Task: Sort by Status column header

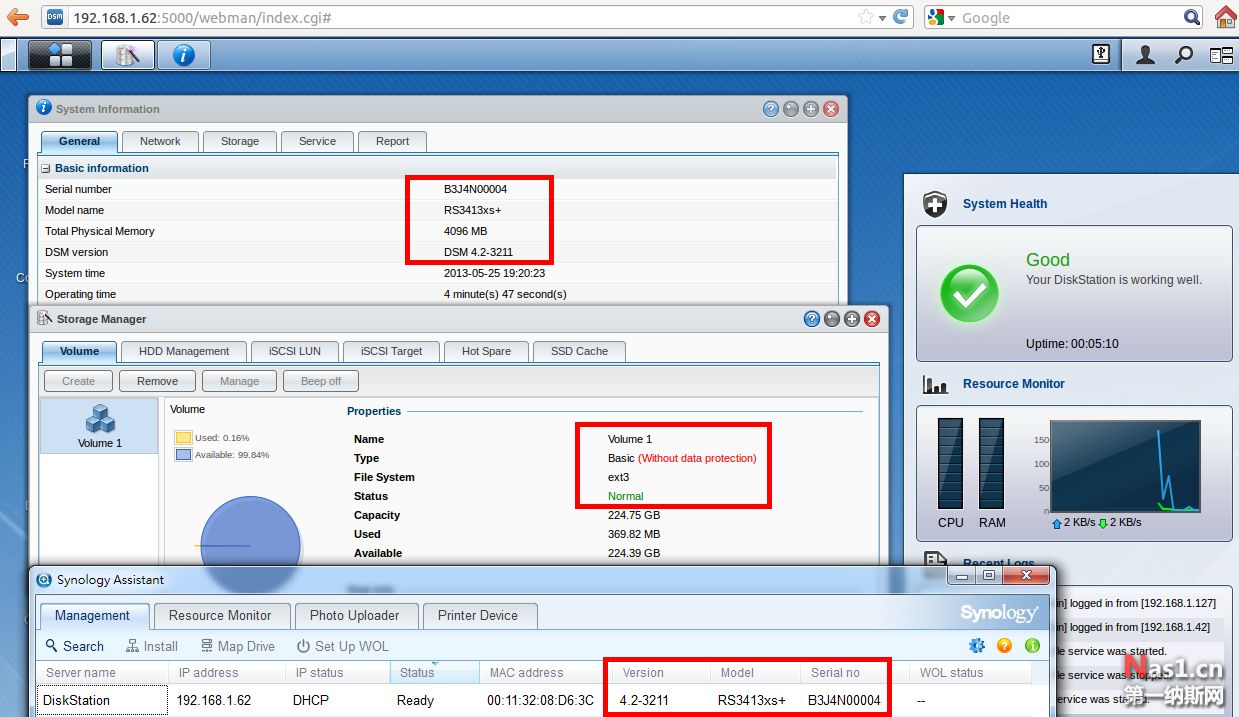Action: 434,673
